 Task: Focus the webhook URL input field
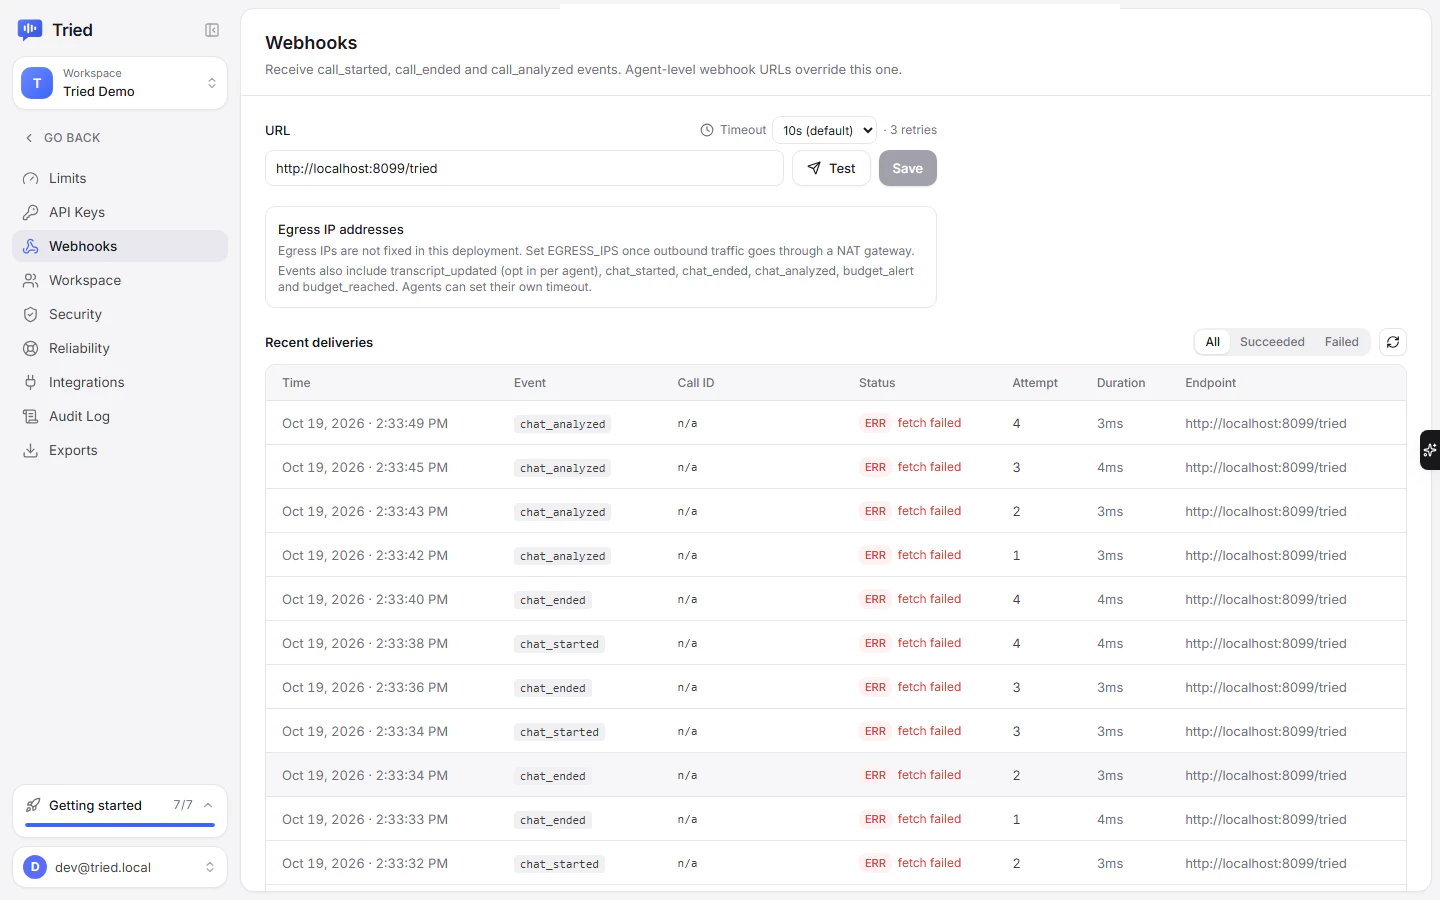coord(524,168)
